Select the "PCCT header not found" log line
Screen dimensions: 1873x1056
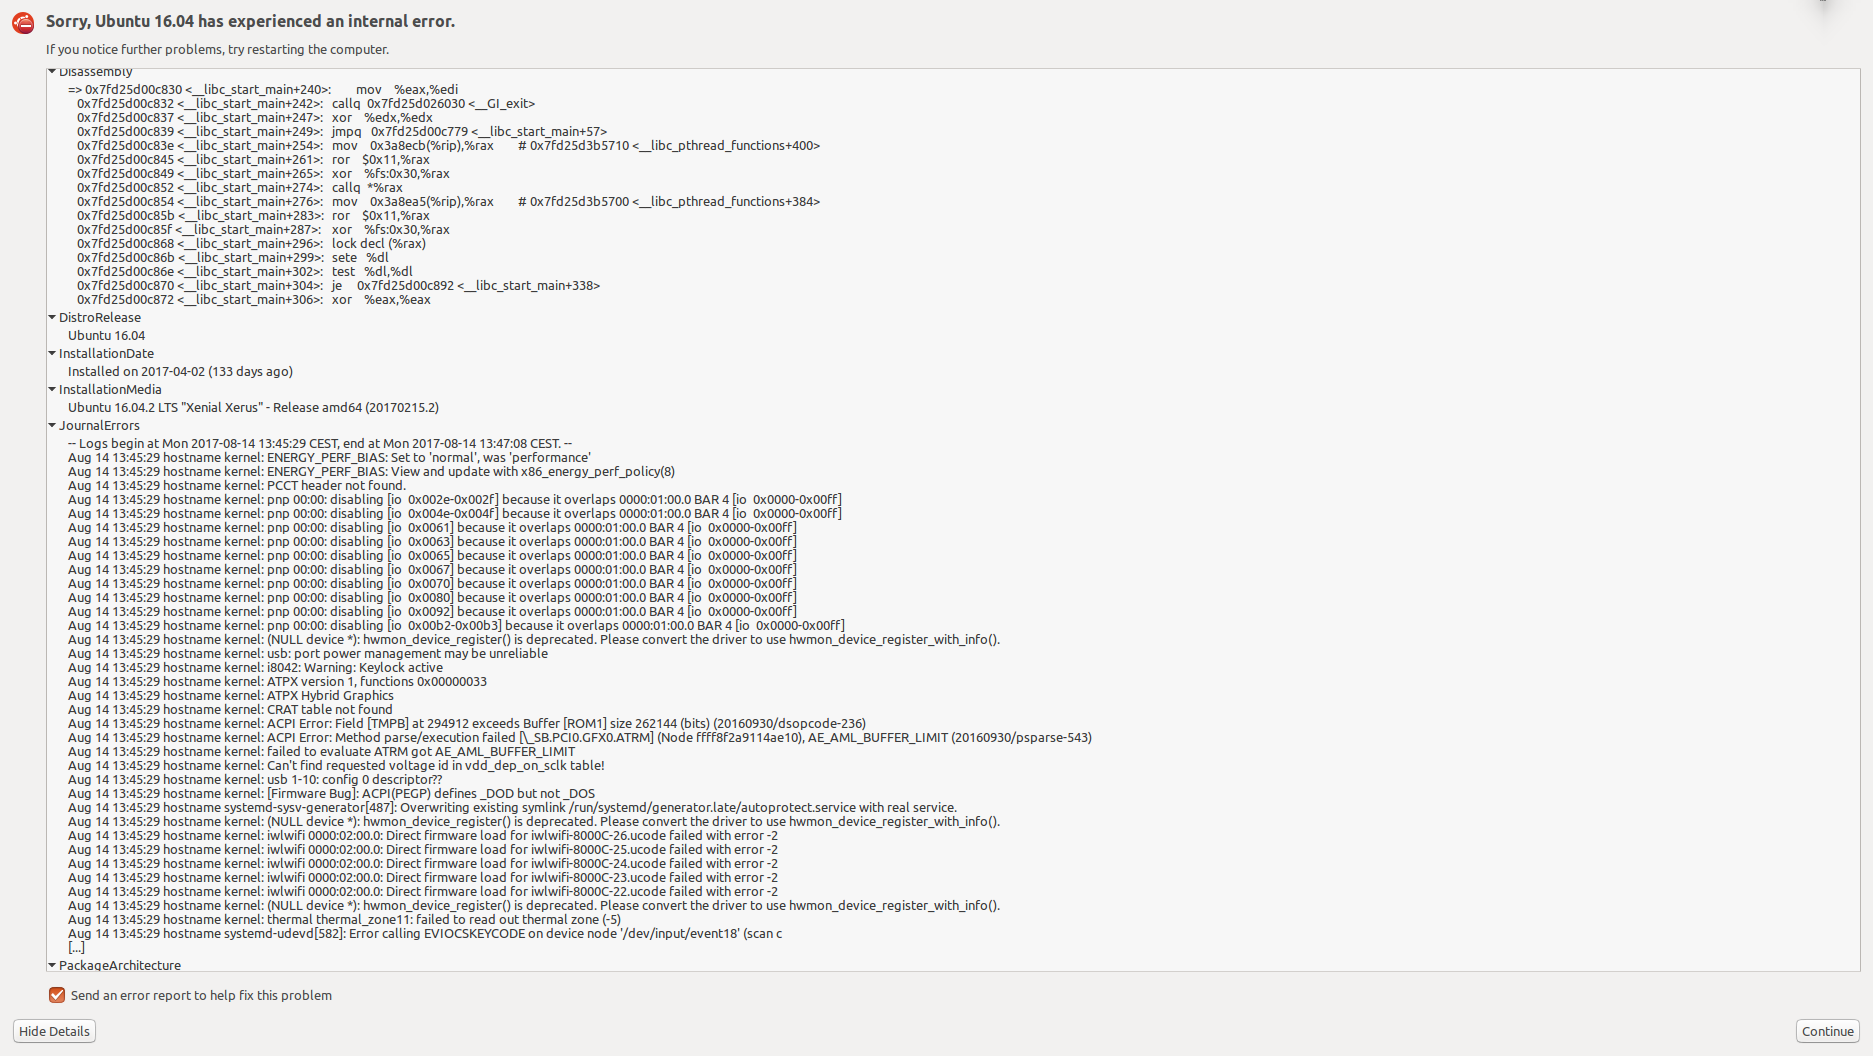[236, 486]
